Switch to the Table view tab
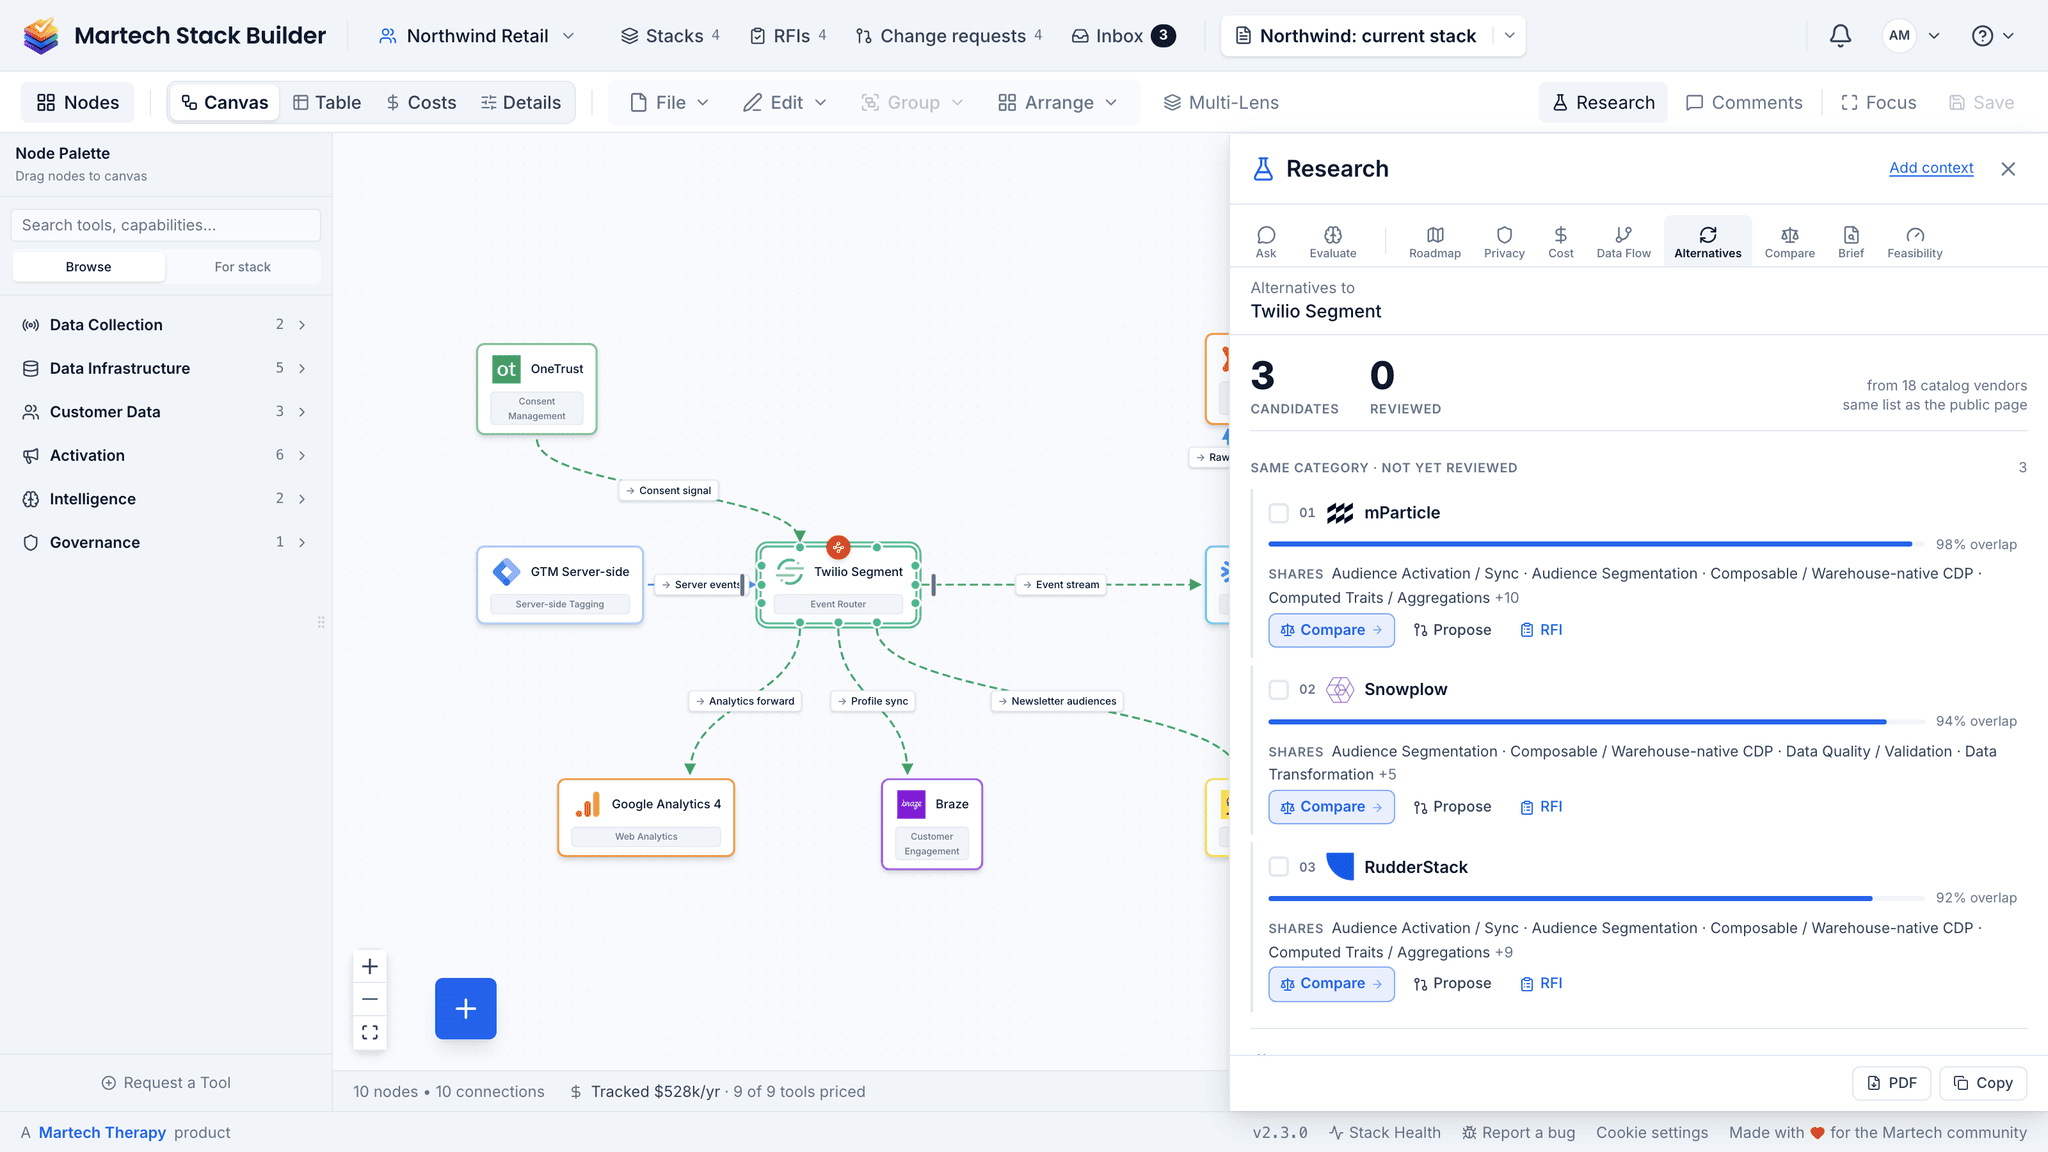 (327, 103)
